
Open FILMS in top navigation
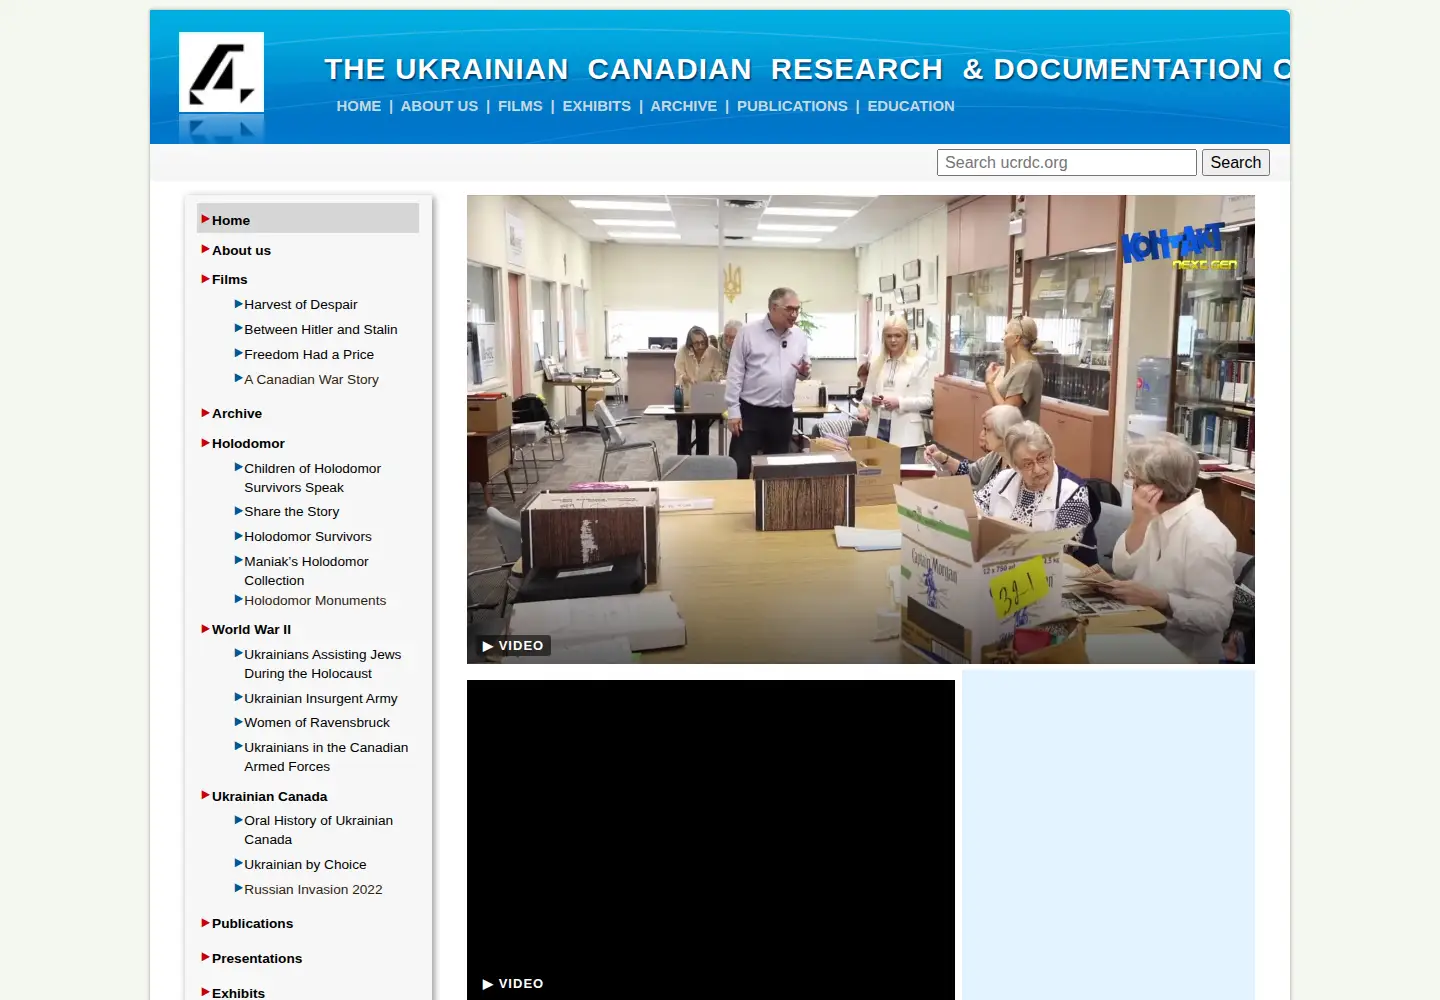[x=520, y=106]
